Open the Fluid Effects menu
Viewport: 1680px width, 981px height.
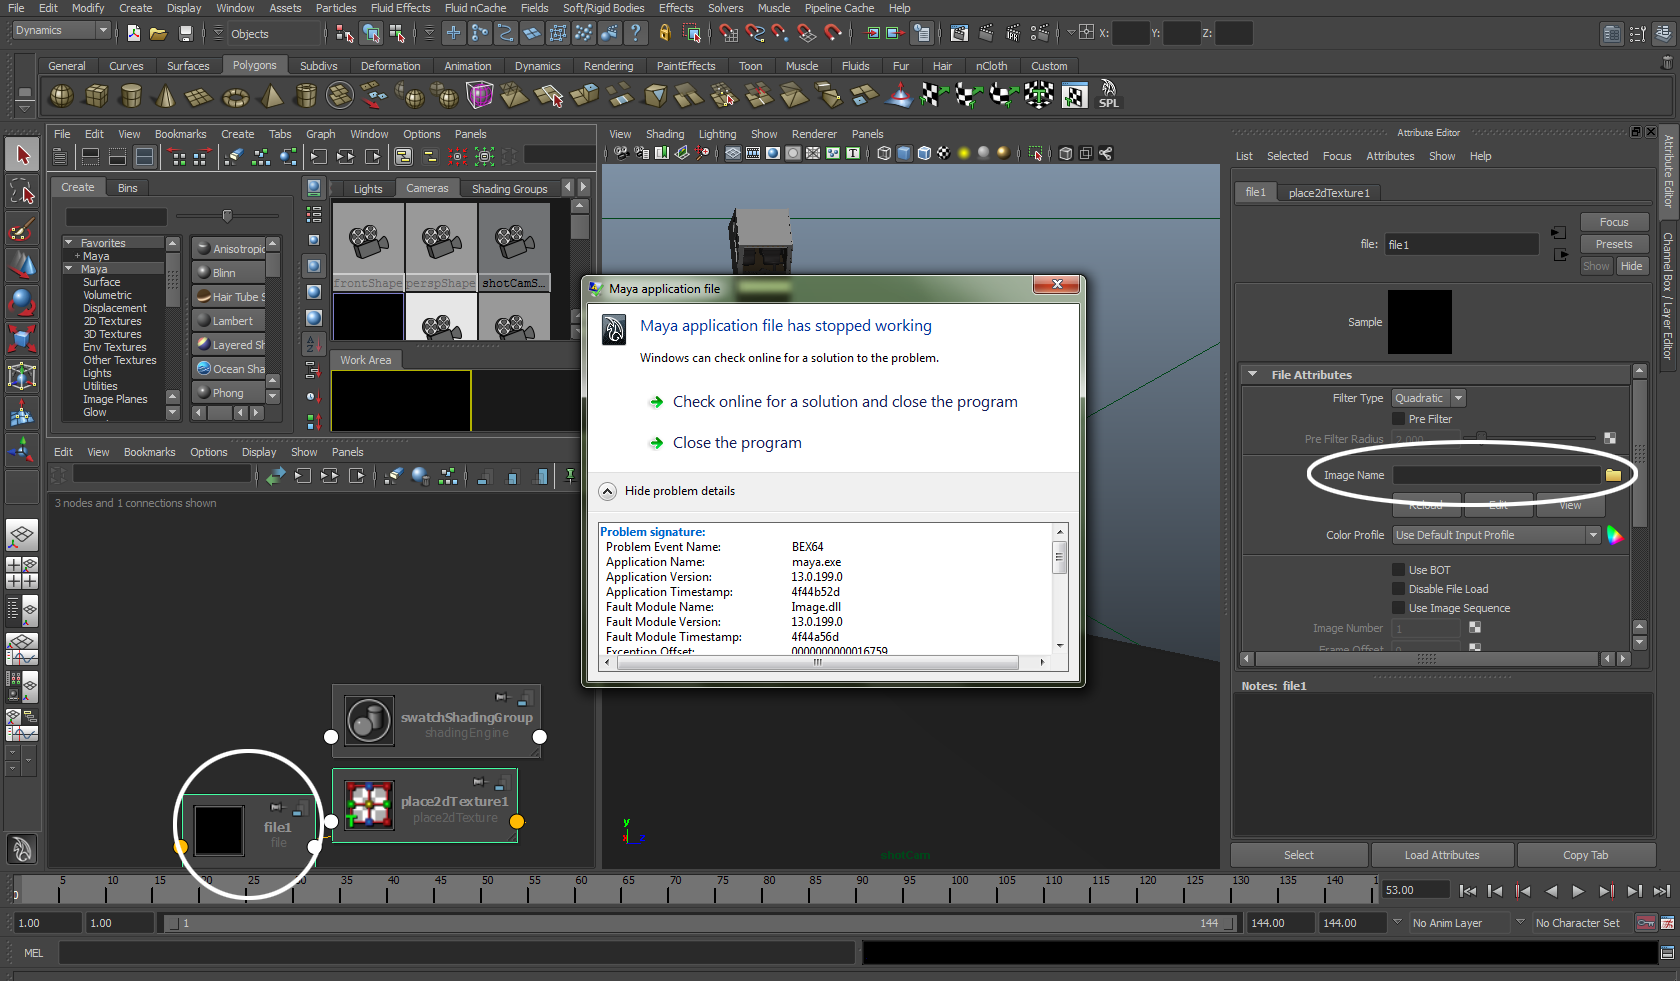point(400,8)
